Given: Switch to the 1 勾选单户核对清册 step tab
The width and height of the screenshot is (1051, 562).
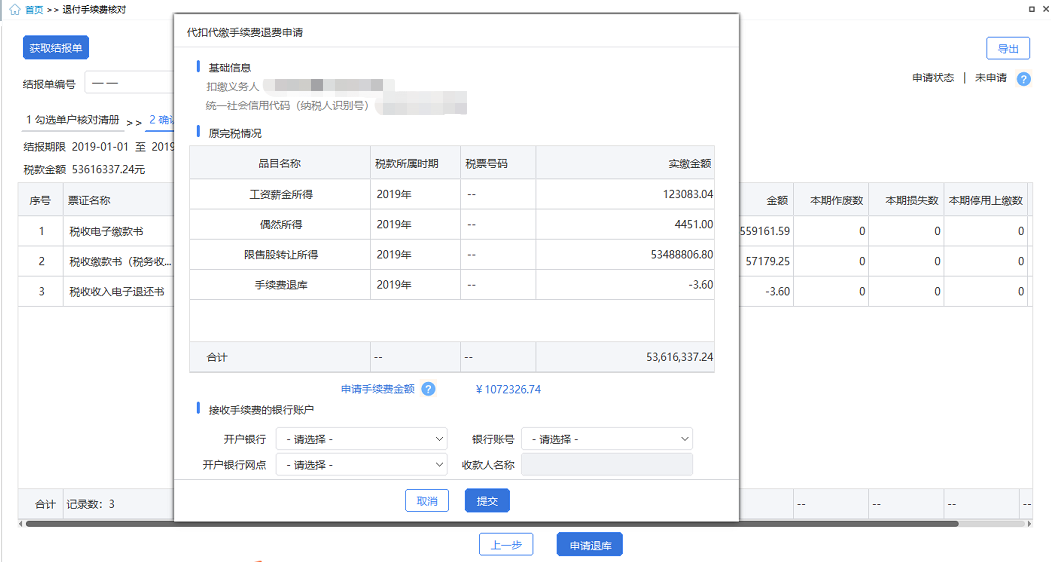Looking at the screenshot, I should pyautogui.click(x=72, y=120).
